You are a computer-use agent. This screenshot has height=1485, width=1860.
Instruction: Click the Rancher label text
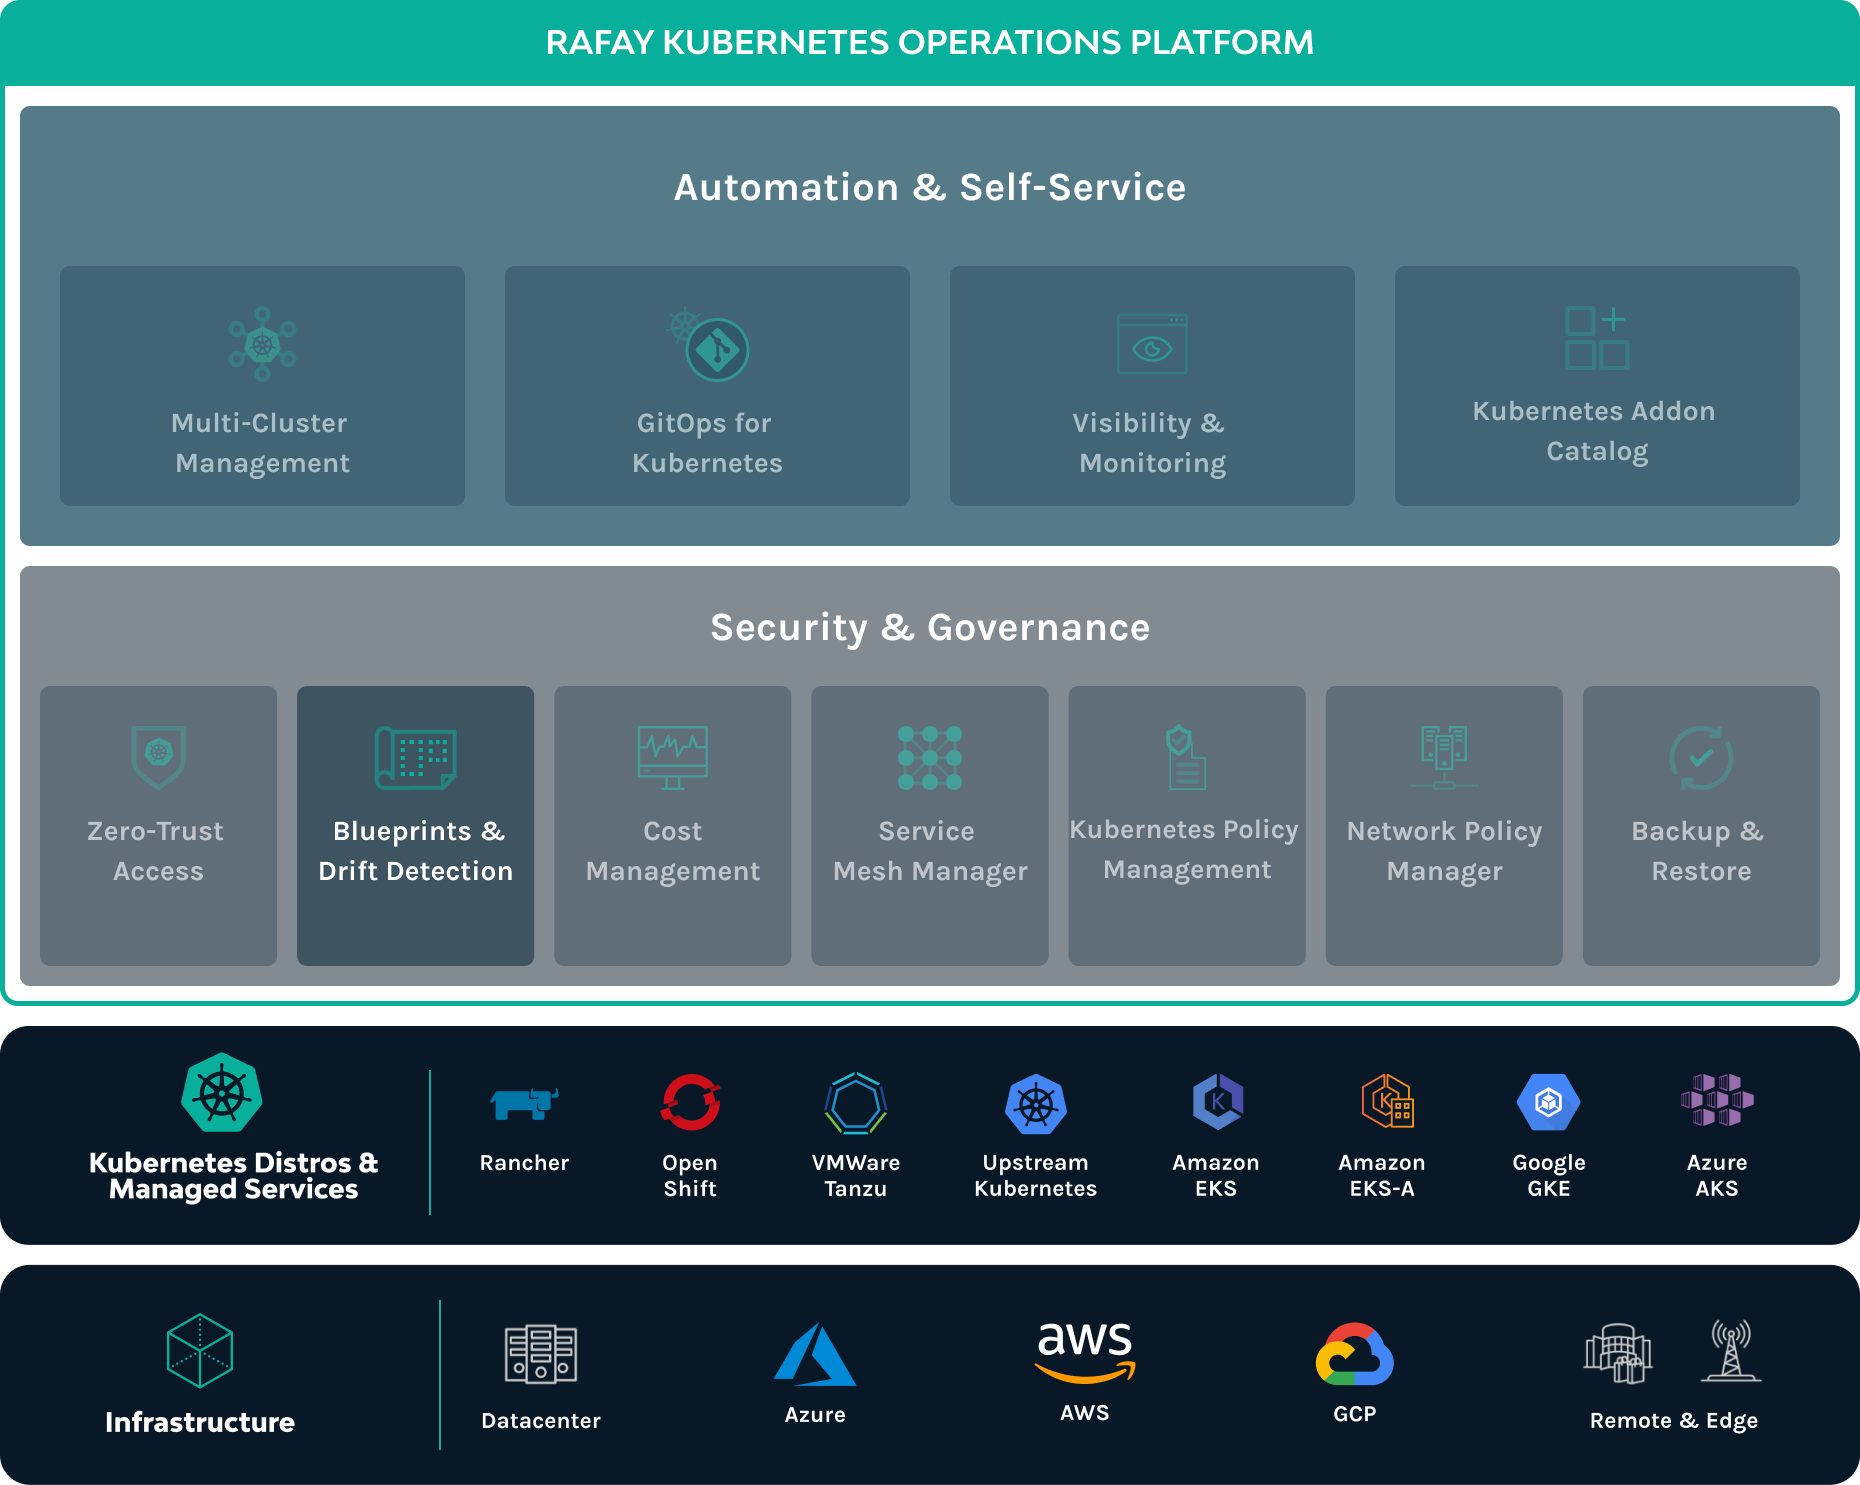524,1162
